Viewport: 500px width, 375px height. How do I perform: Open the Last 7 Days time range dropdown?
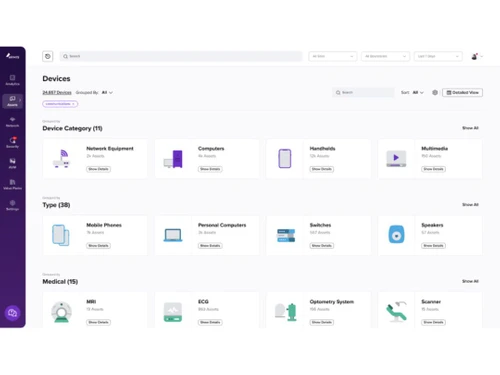click(x=438, y=56)
